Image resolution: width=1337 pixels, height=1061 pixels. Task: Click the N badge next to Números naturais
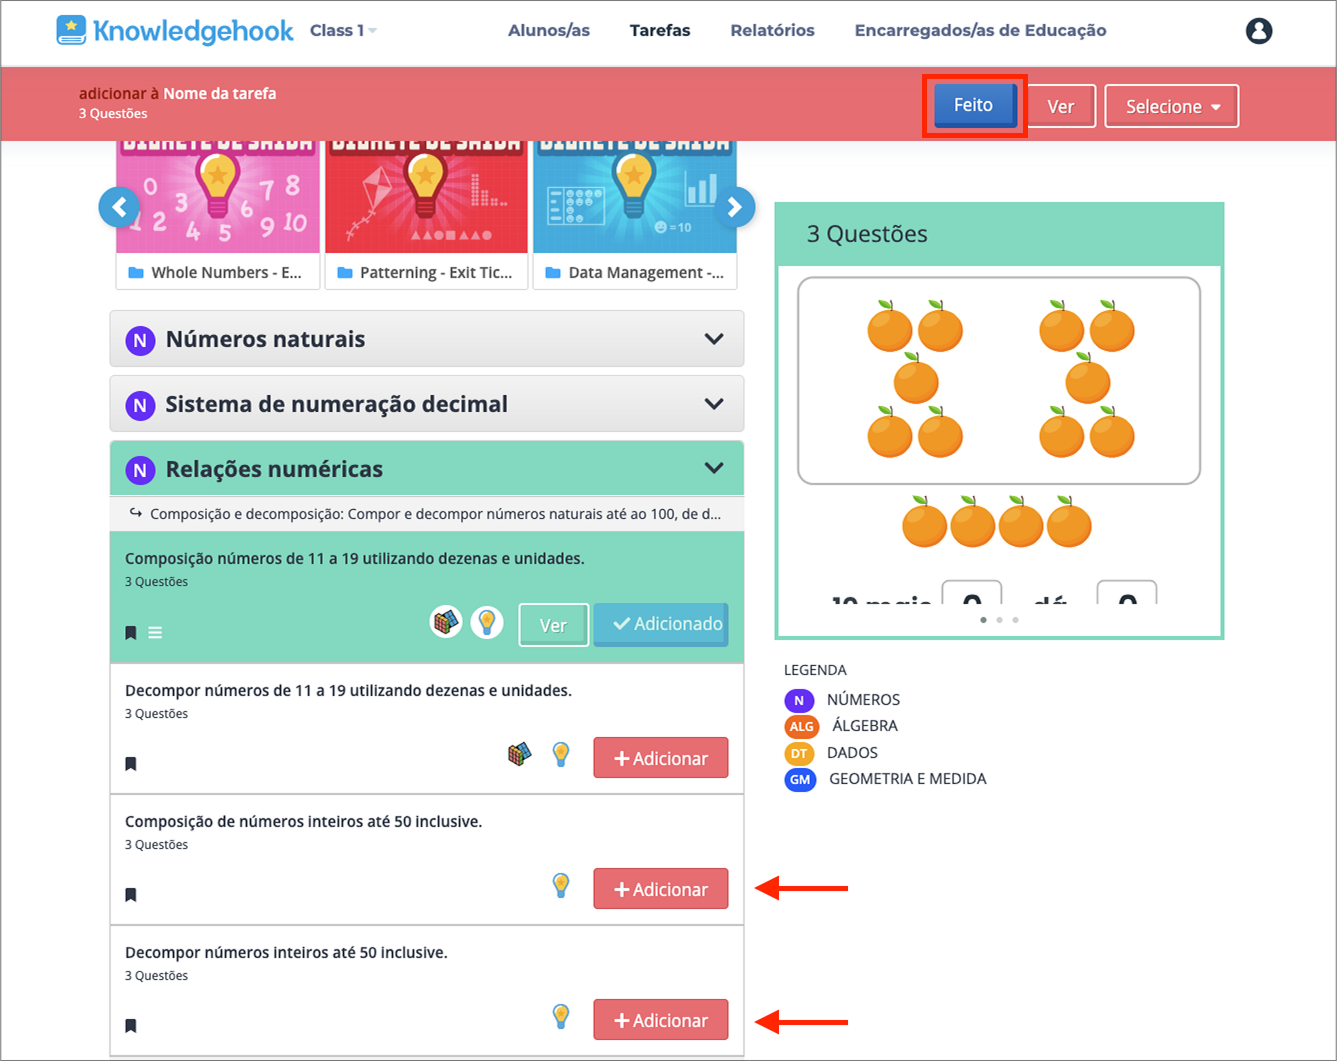(x=140, y=340)
